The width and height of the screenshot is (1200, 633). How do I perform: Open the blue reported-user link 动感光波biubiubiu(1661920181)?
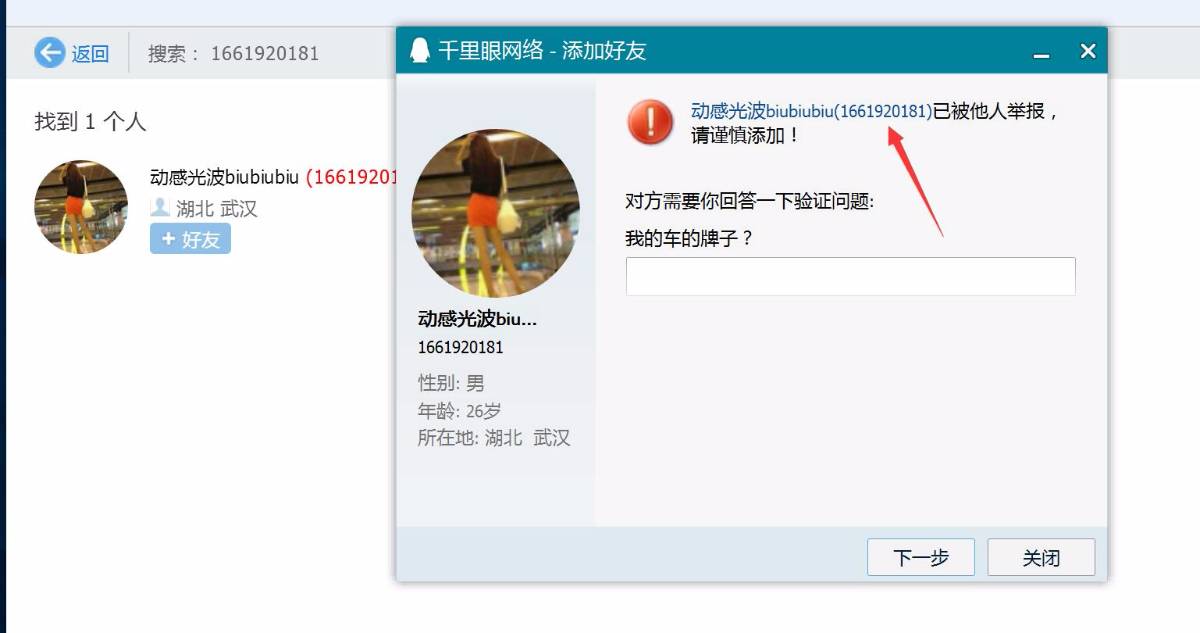pyautogui.click(x=812, y=111)
